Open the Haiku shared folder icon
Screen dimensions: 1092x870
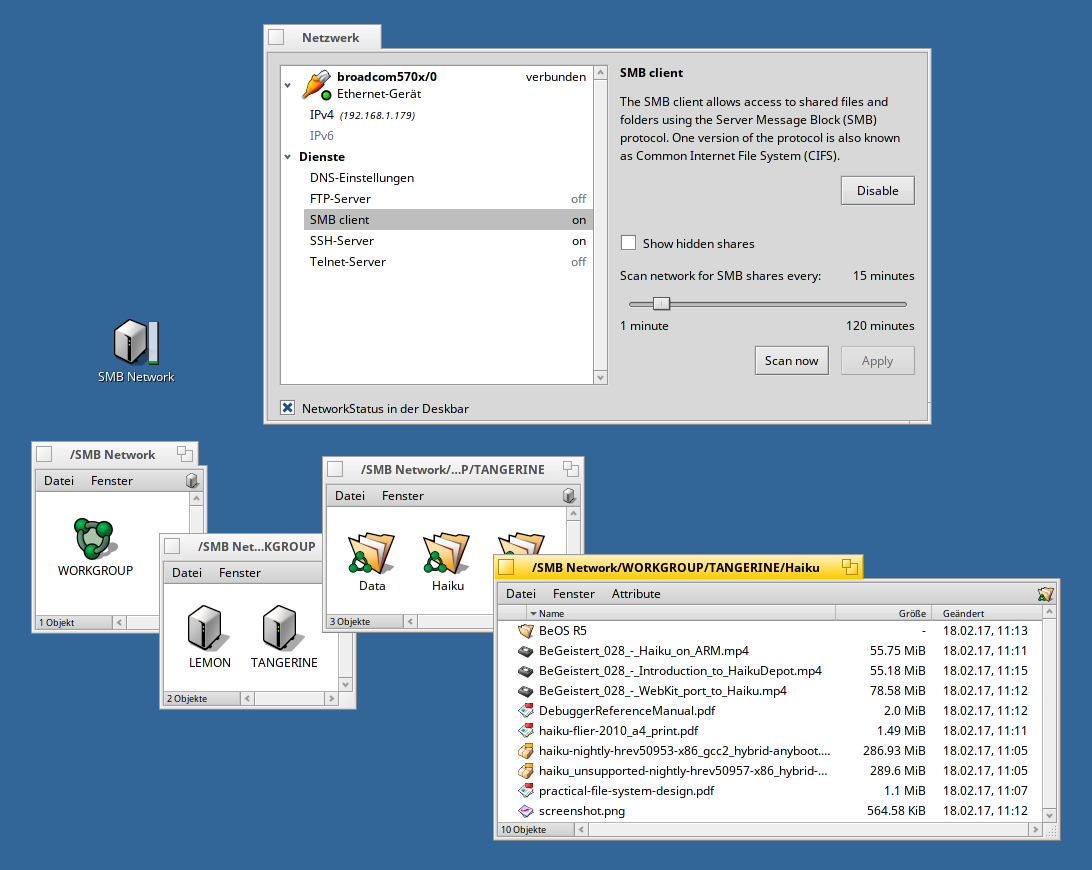coord(446,553)
